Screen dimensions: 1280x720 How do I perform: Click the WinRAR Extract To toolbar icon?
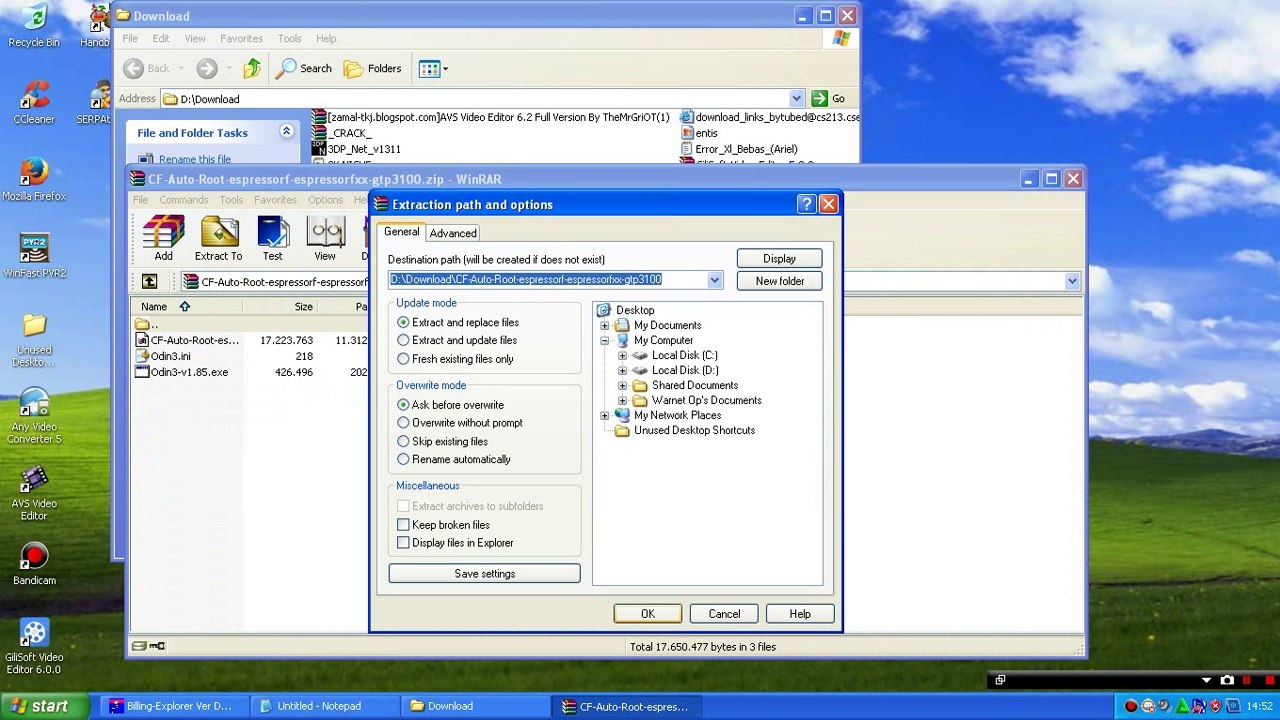coord(218,239)
